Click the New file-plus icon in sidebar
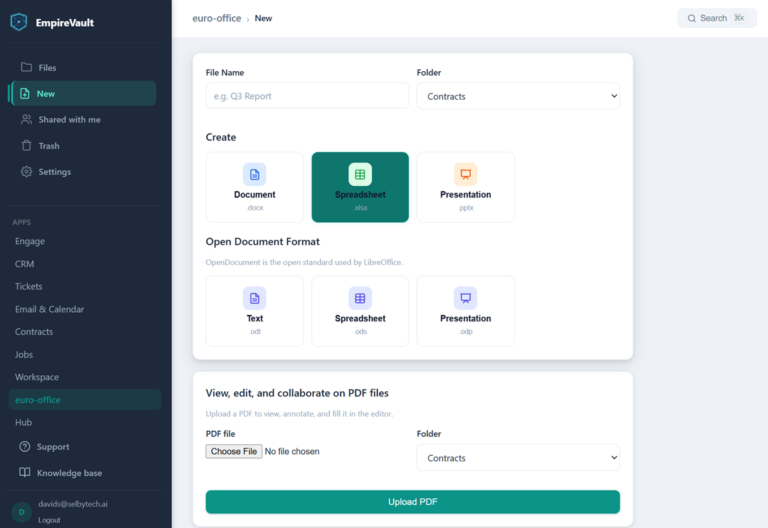Screen dimensions: 768x528 (24, 94)
